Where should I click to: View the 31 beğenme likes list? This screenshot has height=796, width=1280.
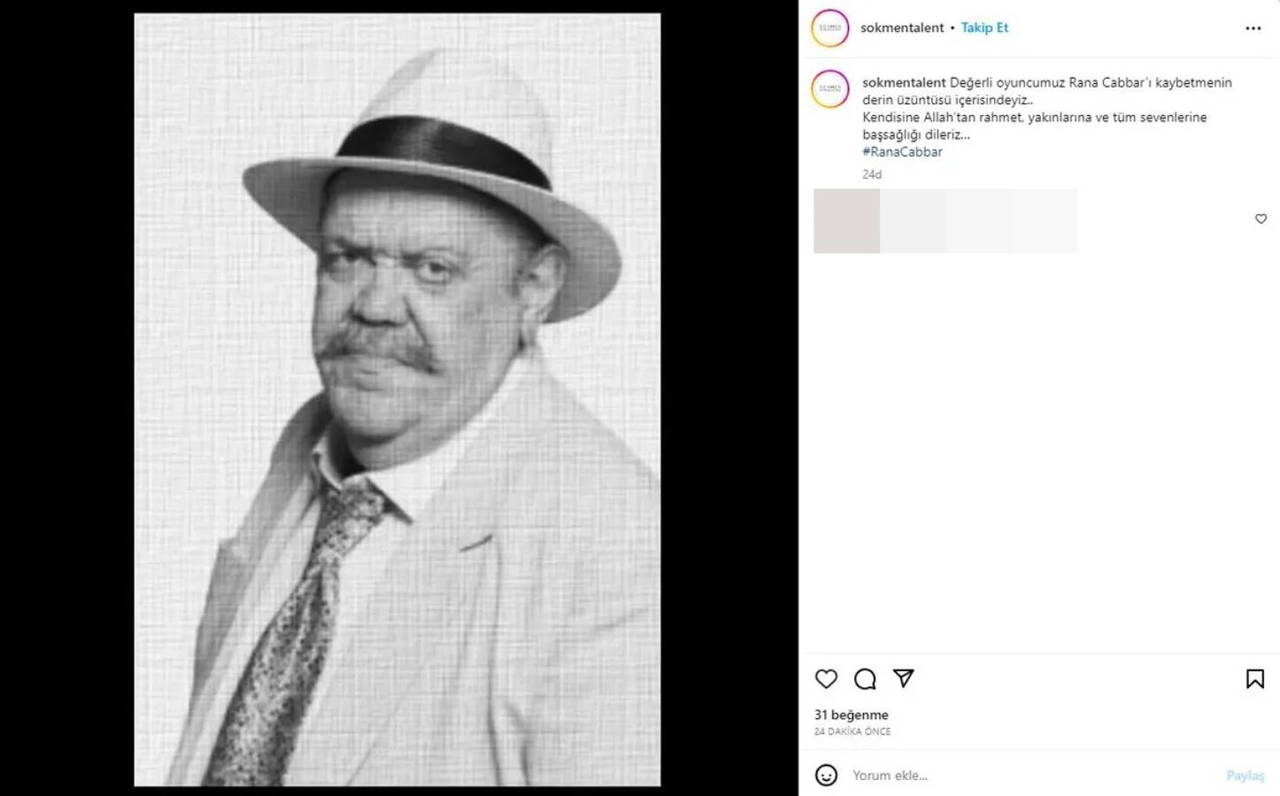point(851,715)
